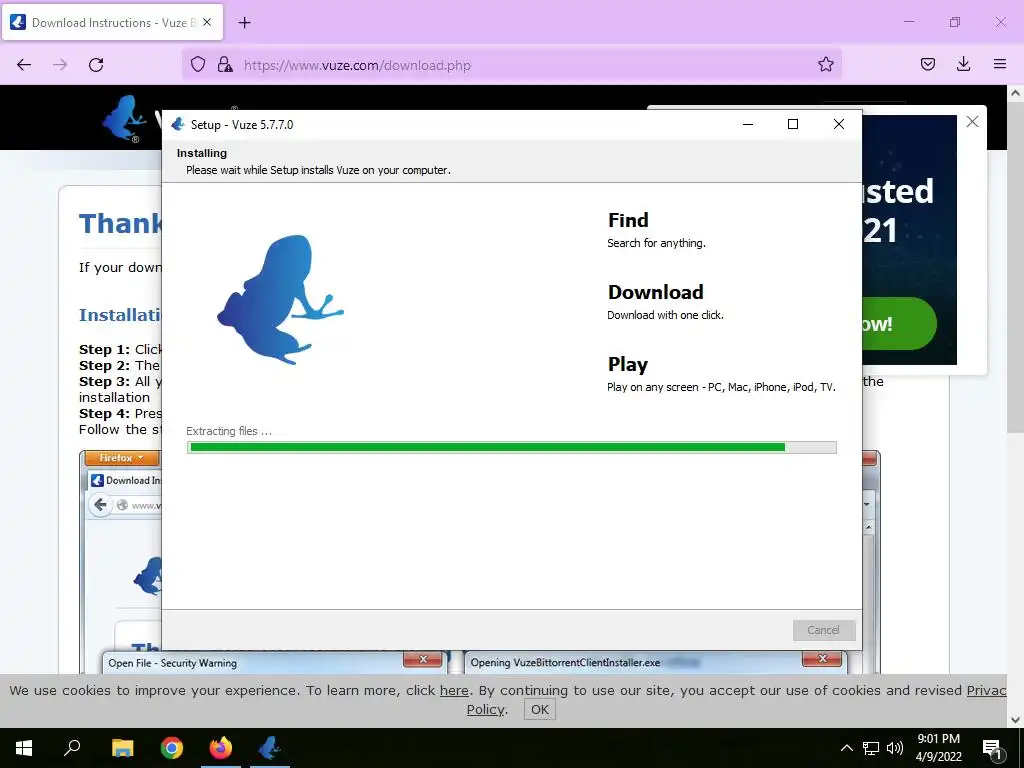This screenshot has width=1024, height=768.
Task: Click 'Extracting files ...' status text
Action: tap(229, 431)
